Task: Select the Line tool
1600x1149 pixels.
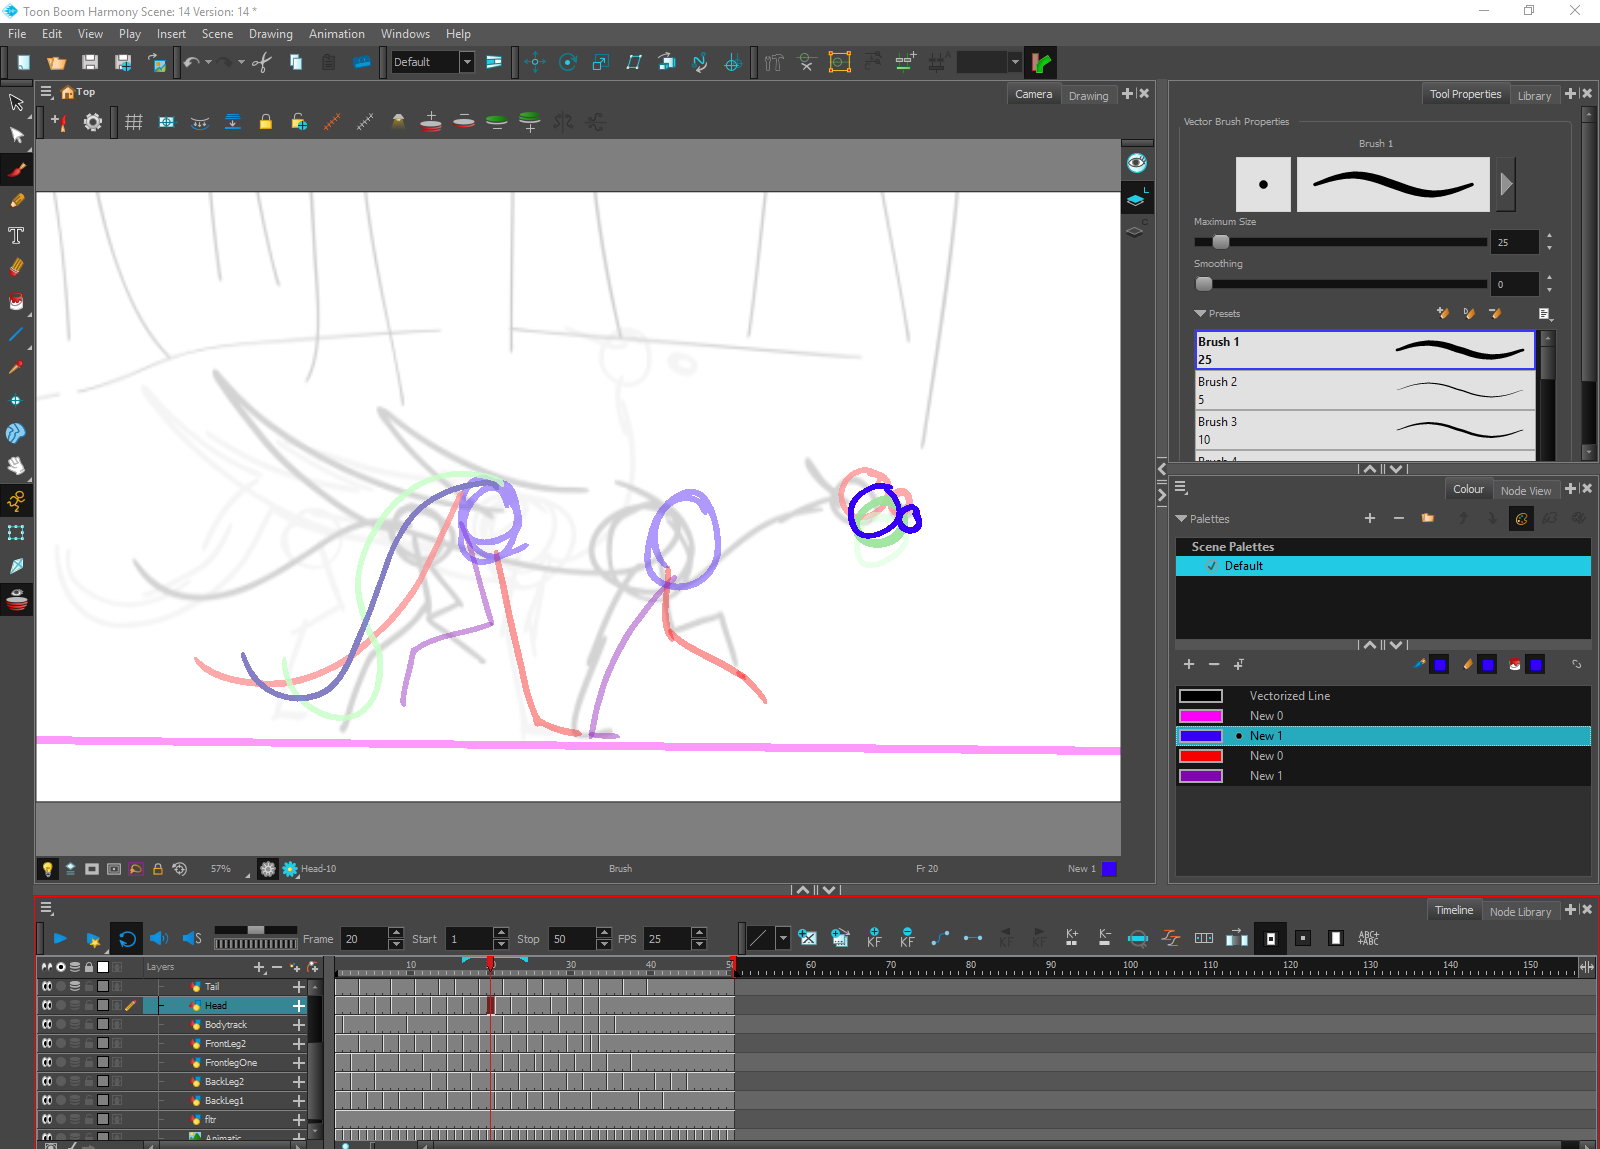Action: coord(16,334)
